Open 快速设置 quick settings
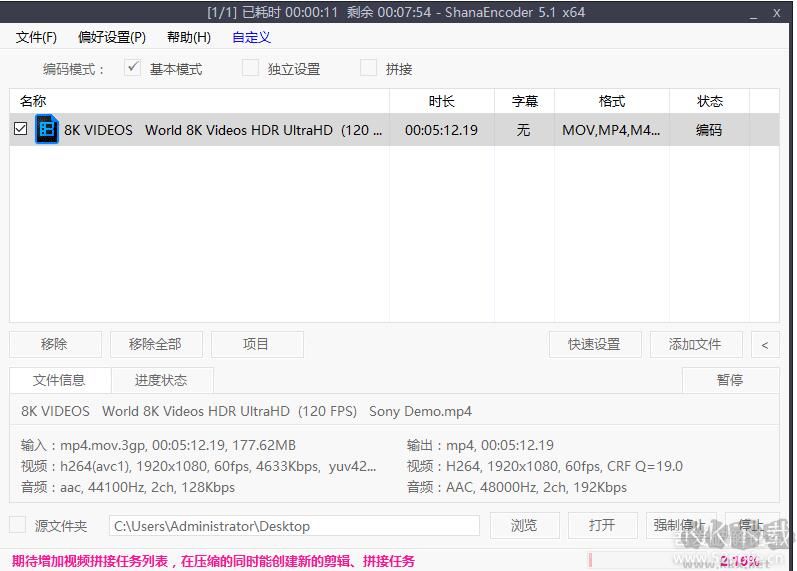The image size is (797, 571). coord(594,344)
